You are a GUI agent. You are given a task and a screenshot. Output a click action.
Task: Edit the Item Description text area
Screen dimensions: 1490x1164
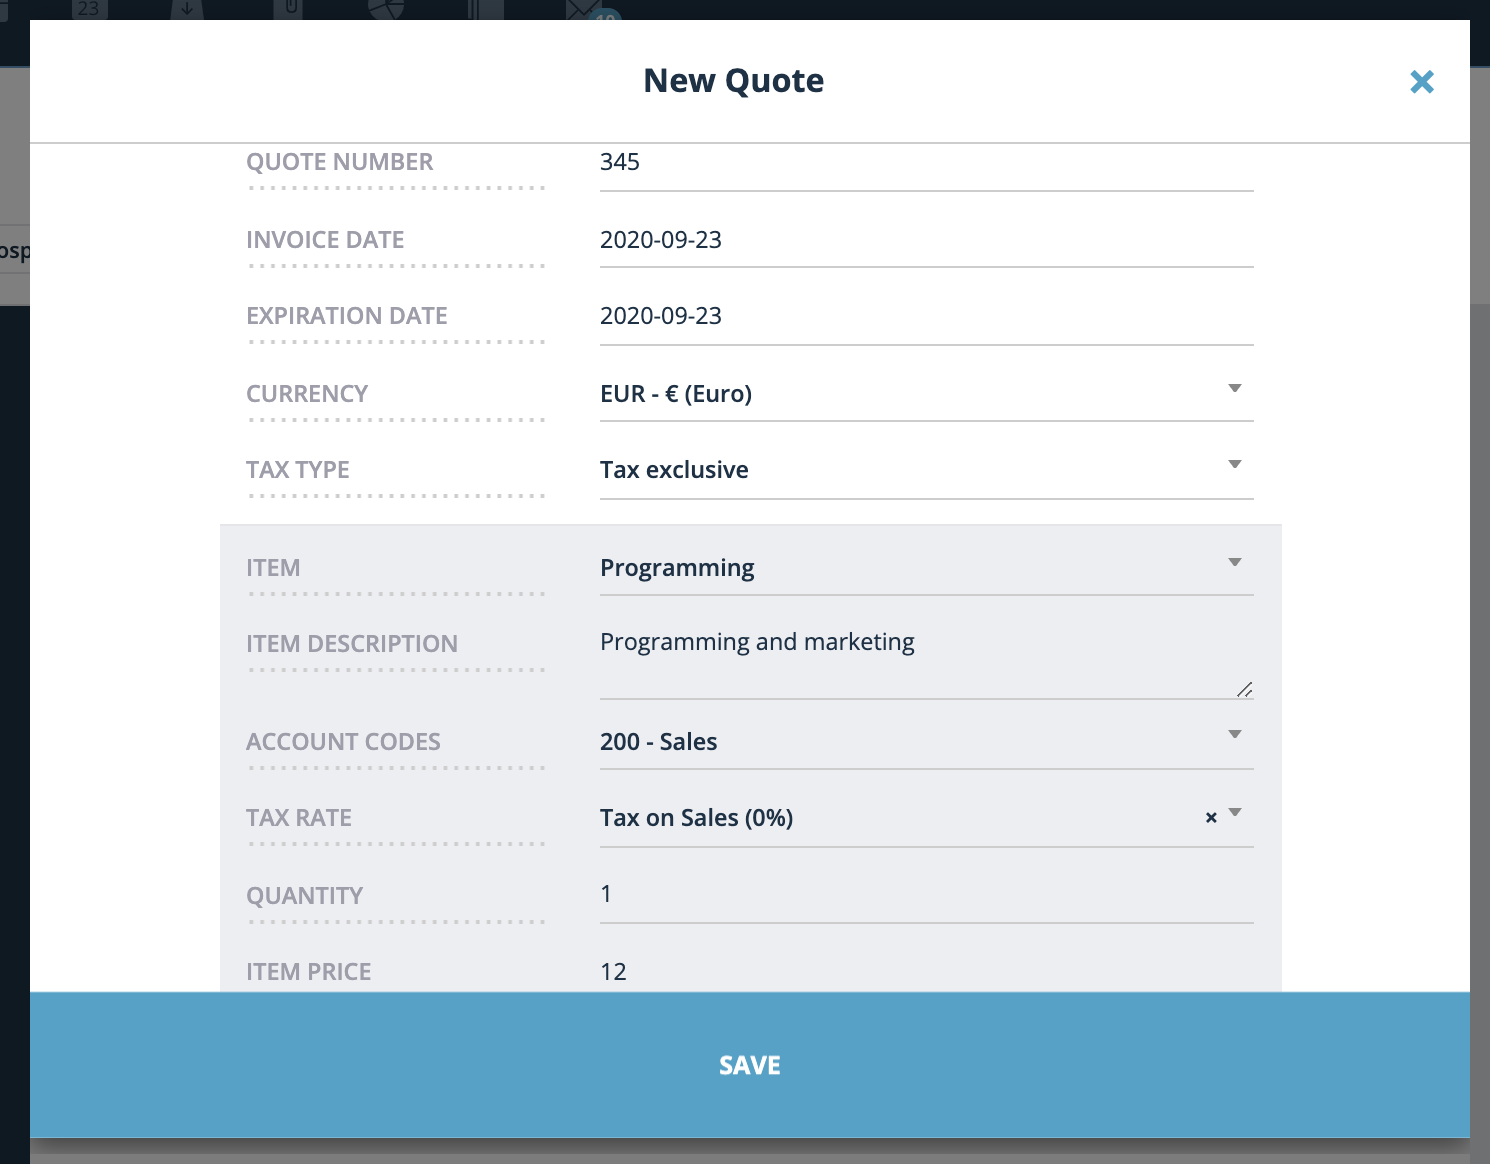tap(926, 660)
